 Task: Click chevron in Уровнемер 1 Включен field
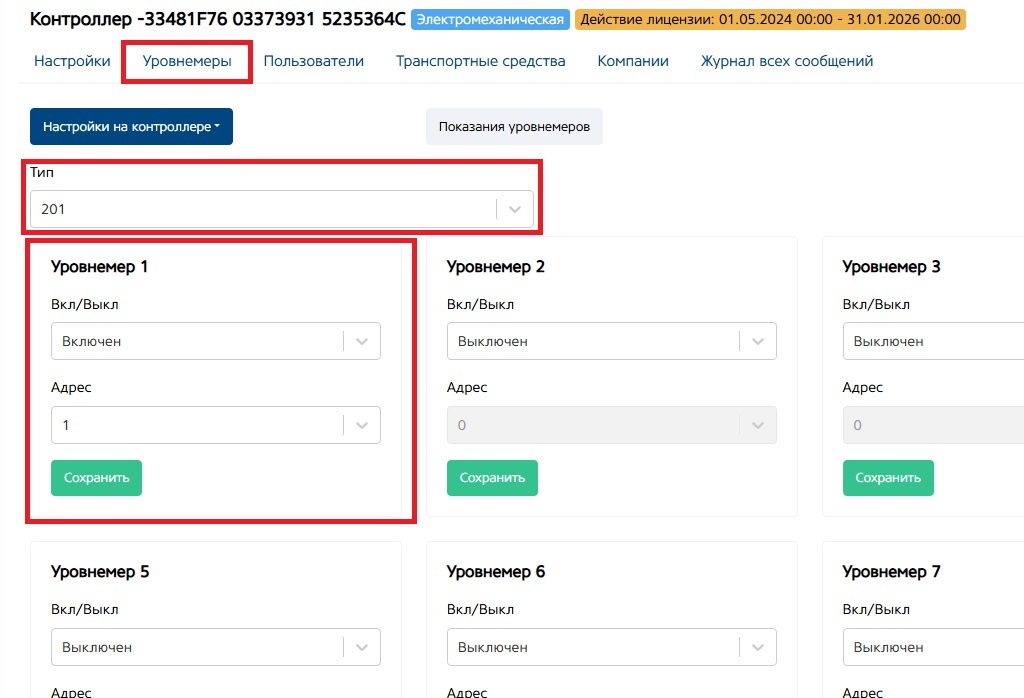[x=362, y=341]
